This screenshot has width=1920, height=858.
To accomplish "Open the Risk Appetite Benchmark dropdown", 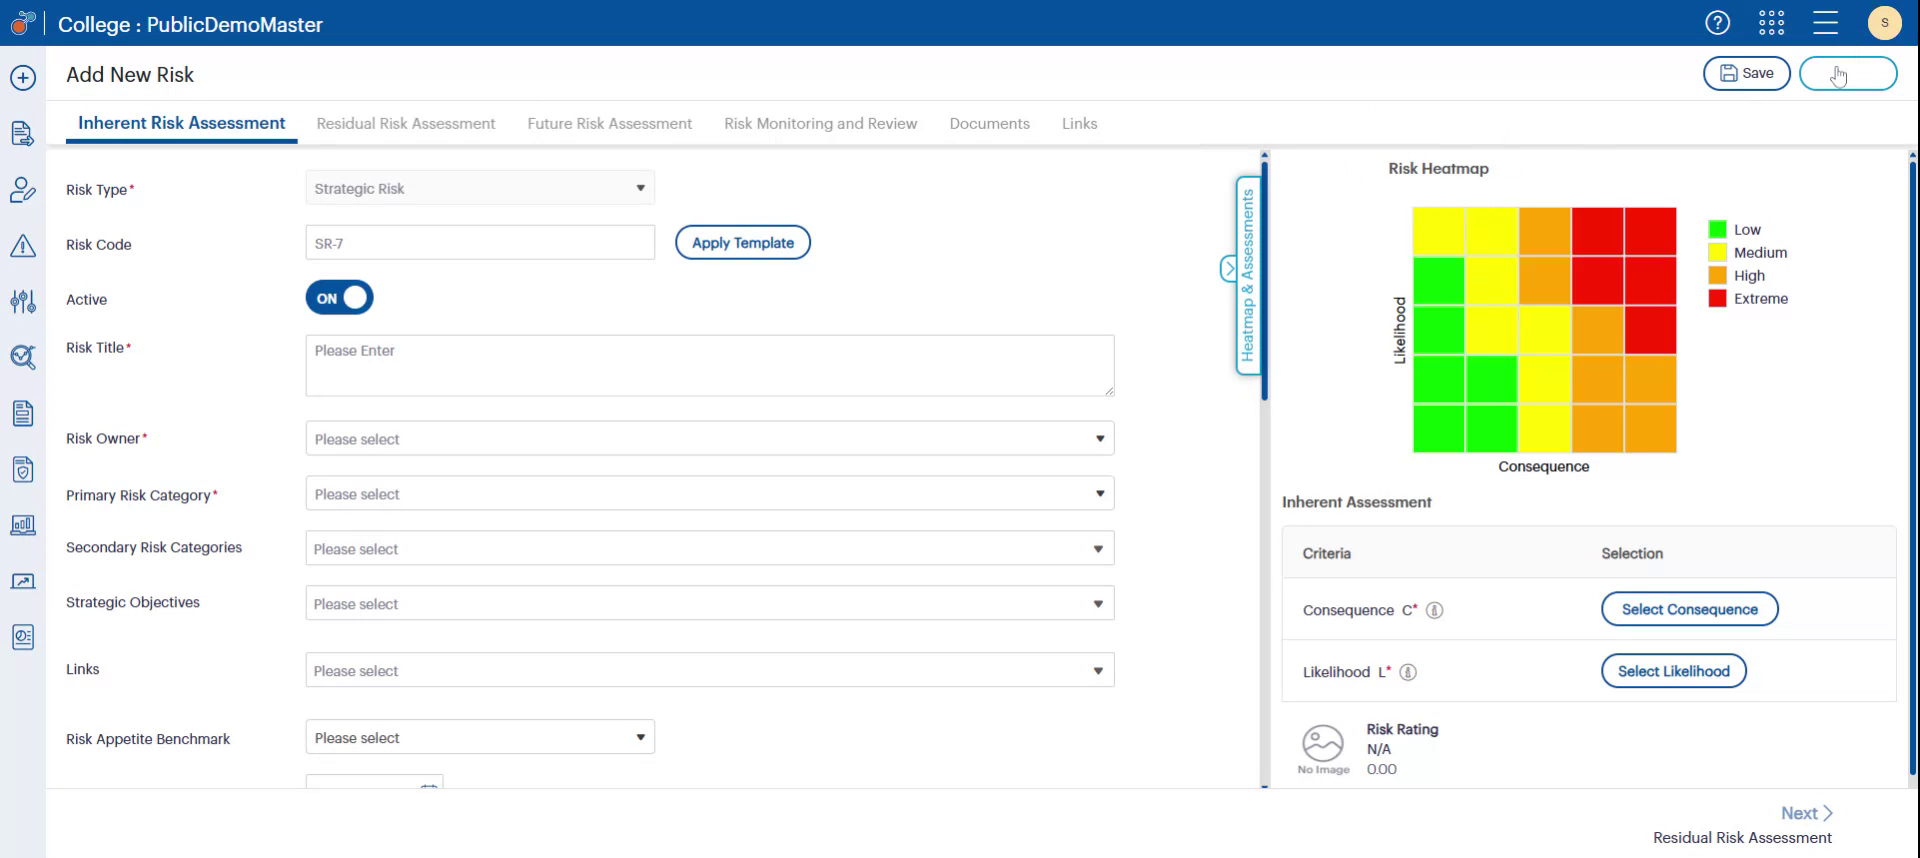I will tap(479, 738).
